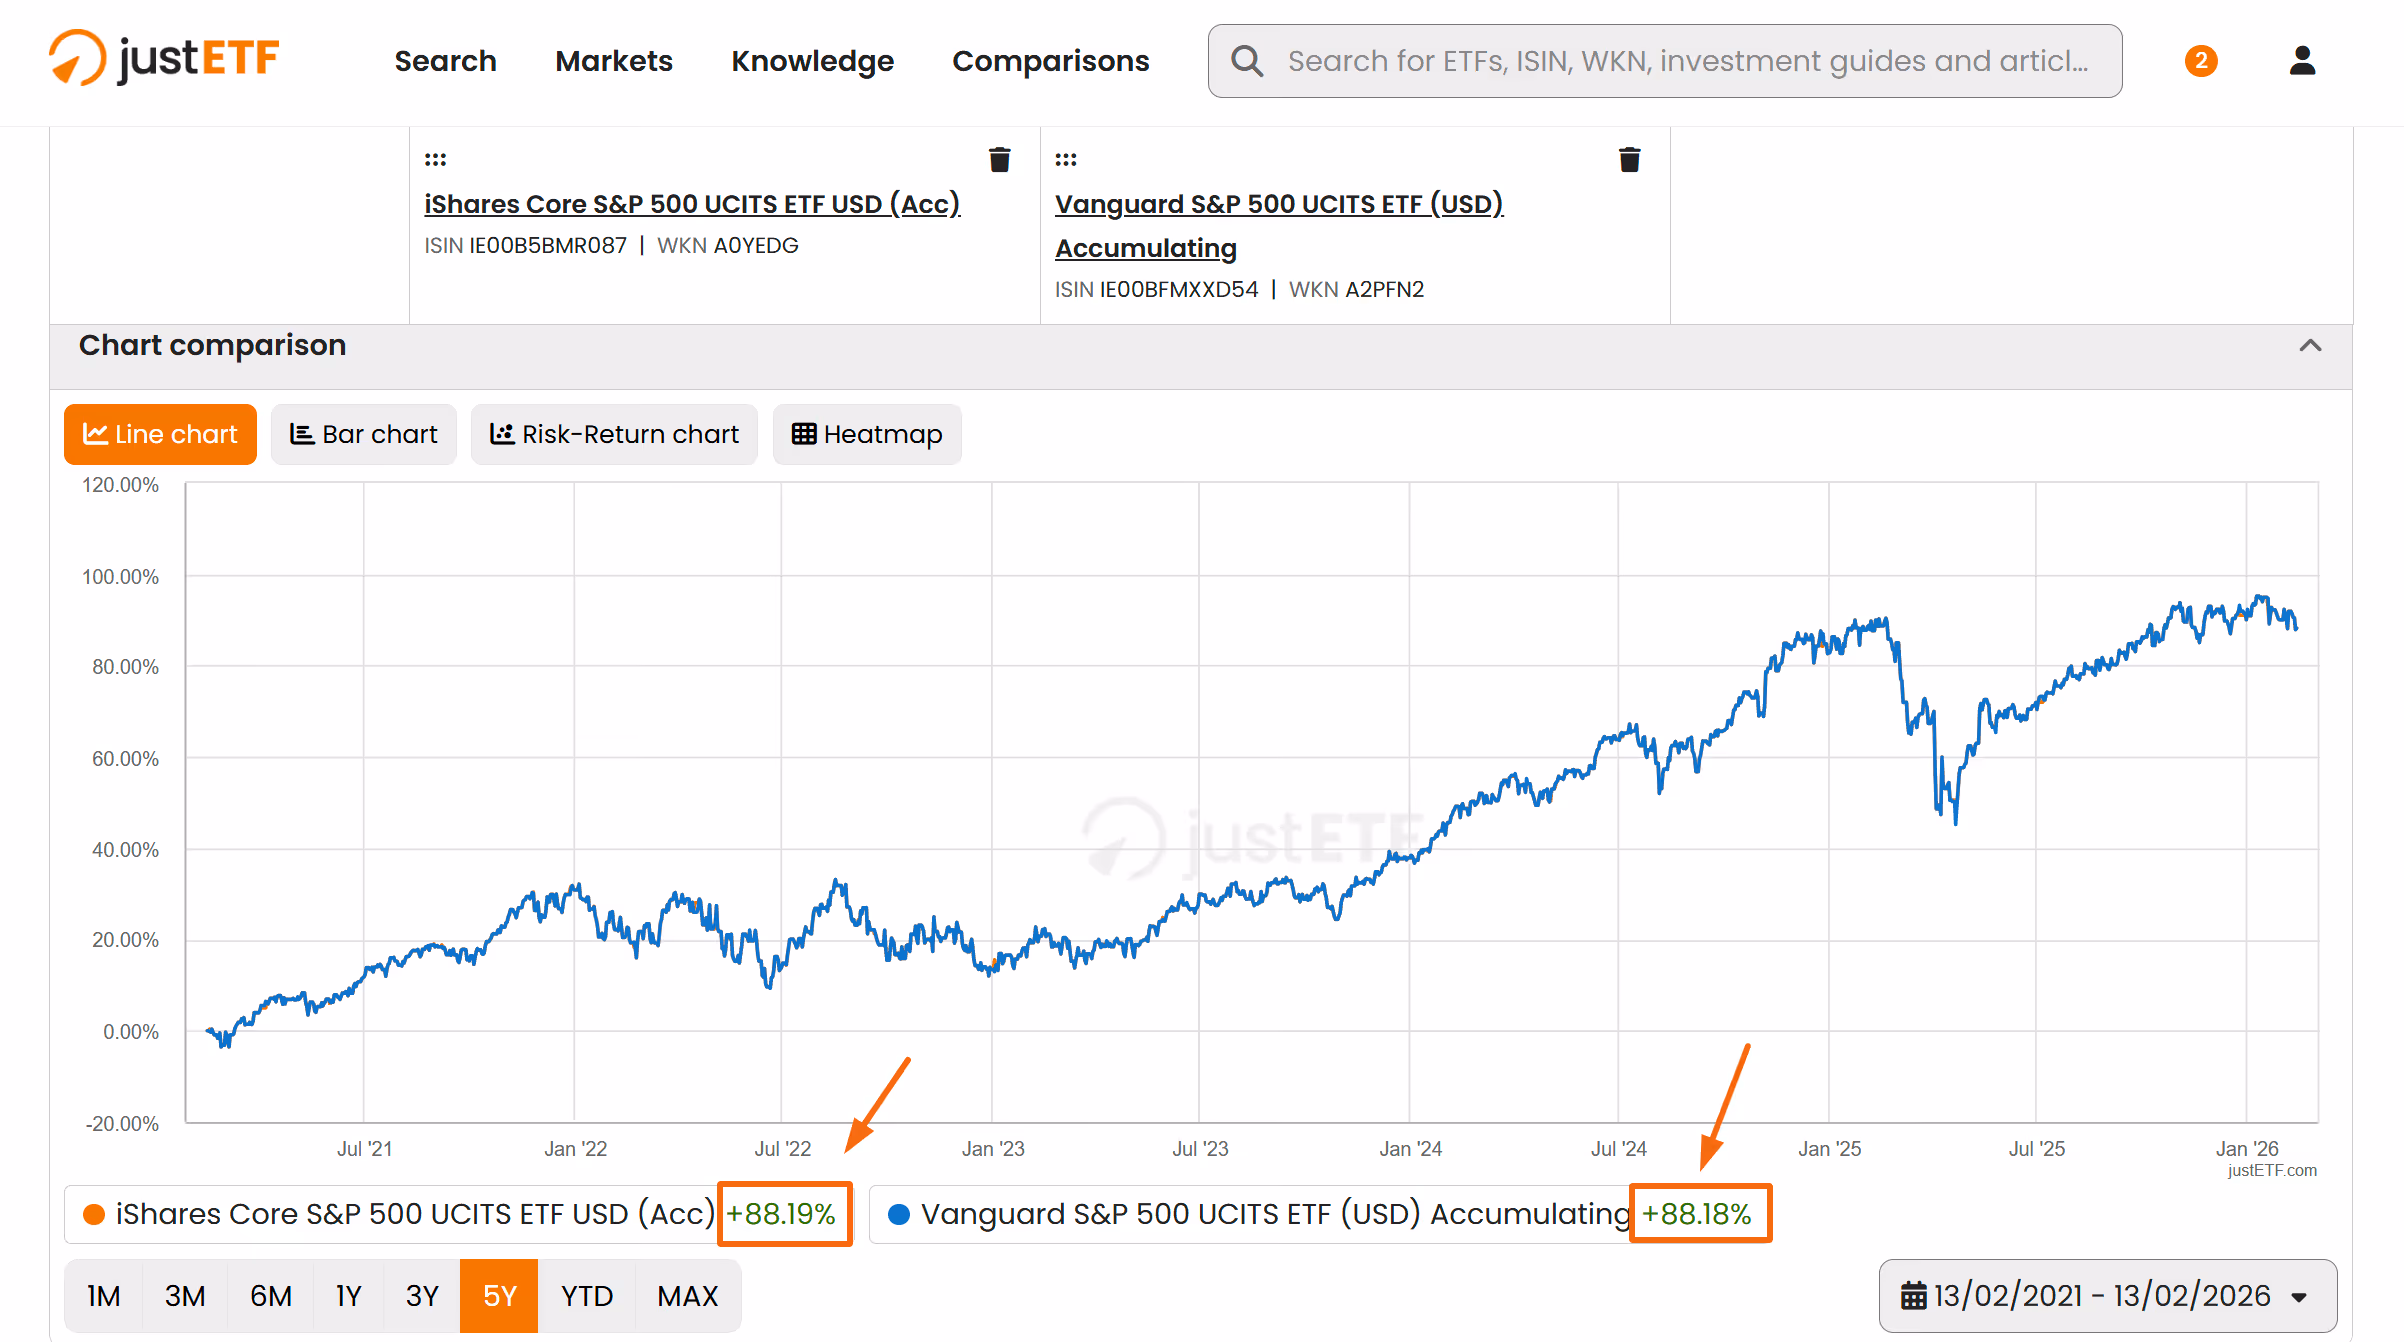
Task: Open the Comparisons navigation menu
Action: coord(1050,61)
